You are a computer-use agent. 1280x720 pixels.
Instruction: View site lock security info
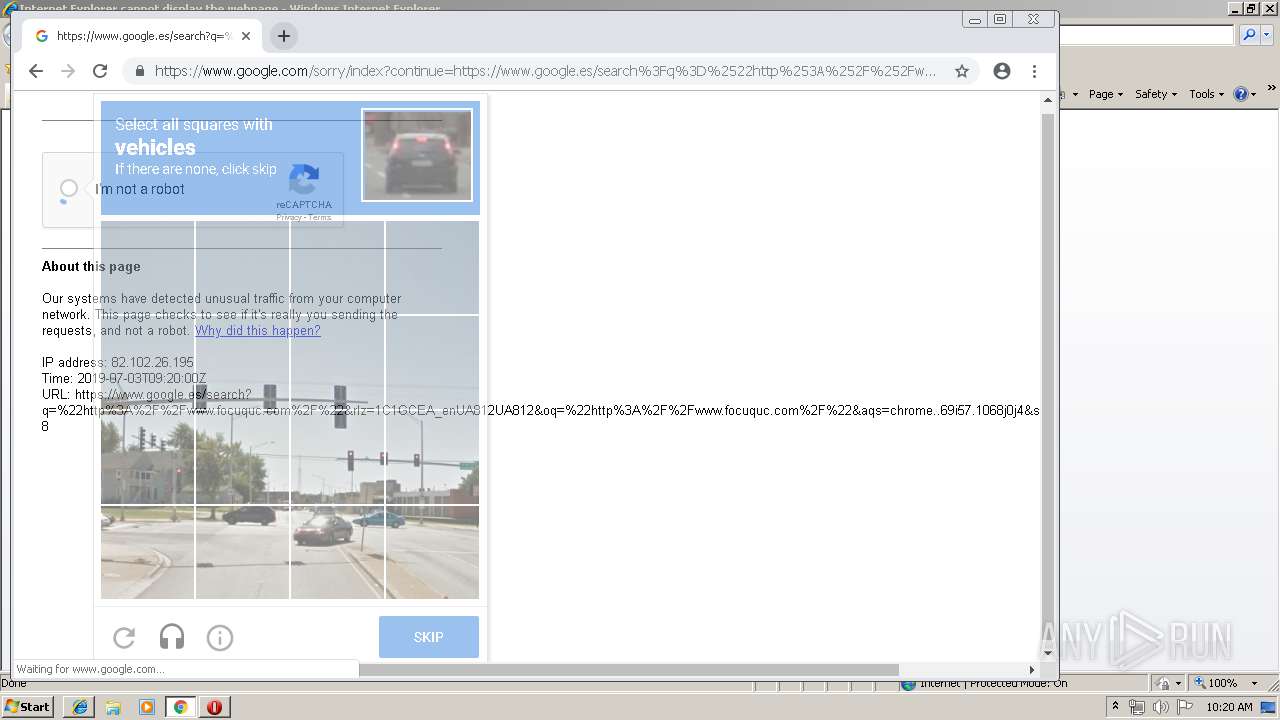(139, 71)
